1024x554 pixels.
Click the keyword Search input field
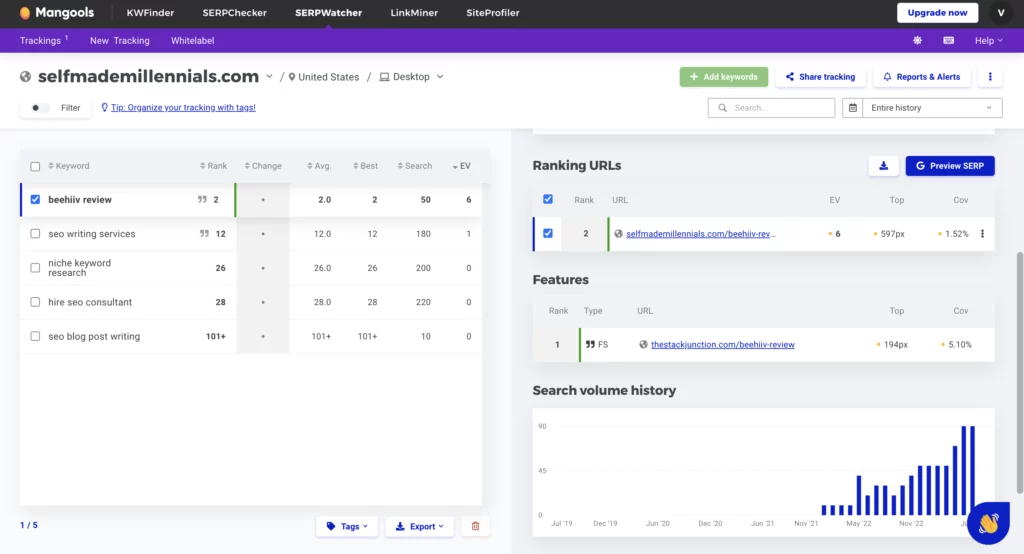771,108
